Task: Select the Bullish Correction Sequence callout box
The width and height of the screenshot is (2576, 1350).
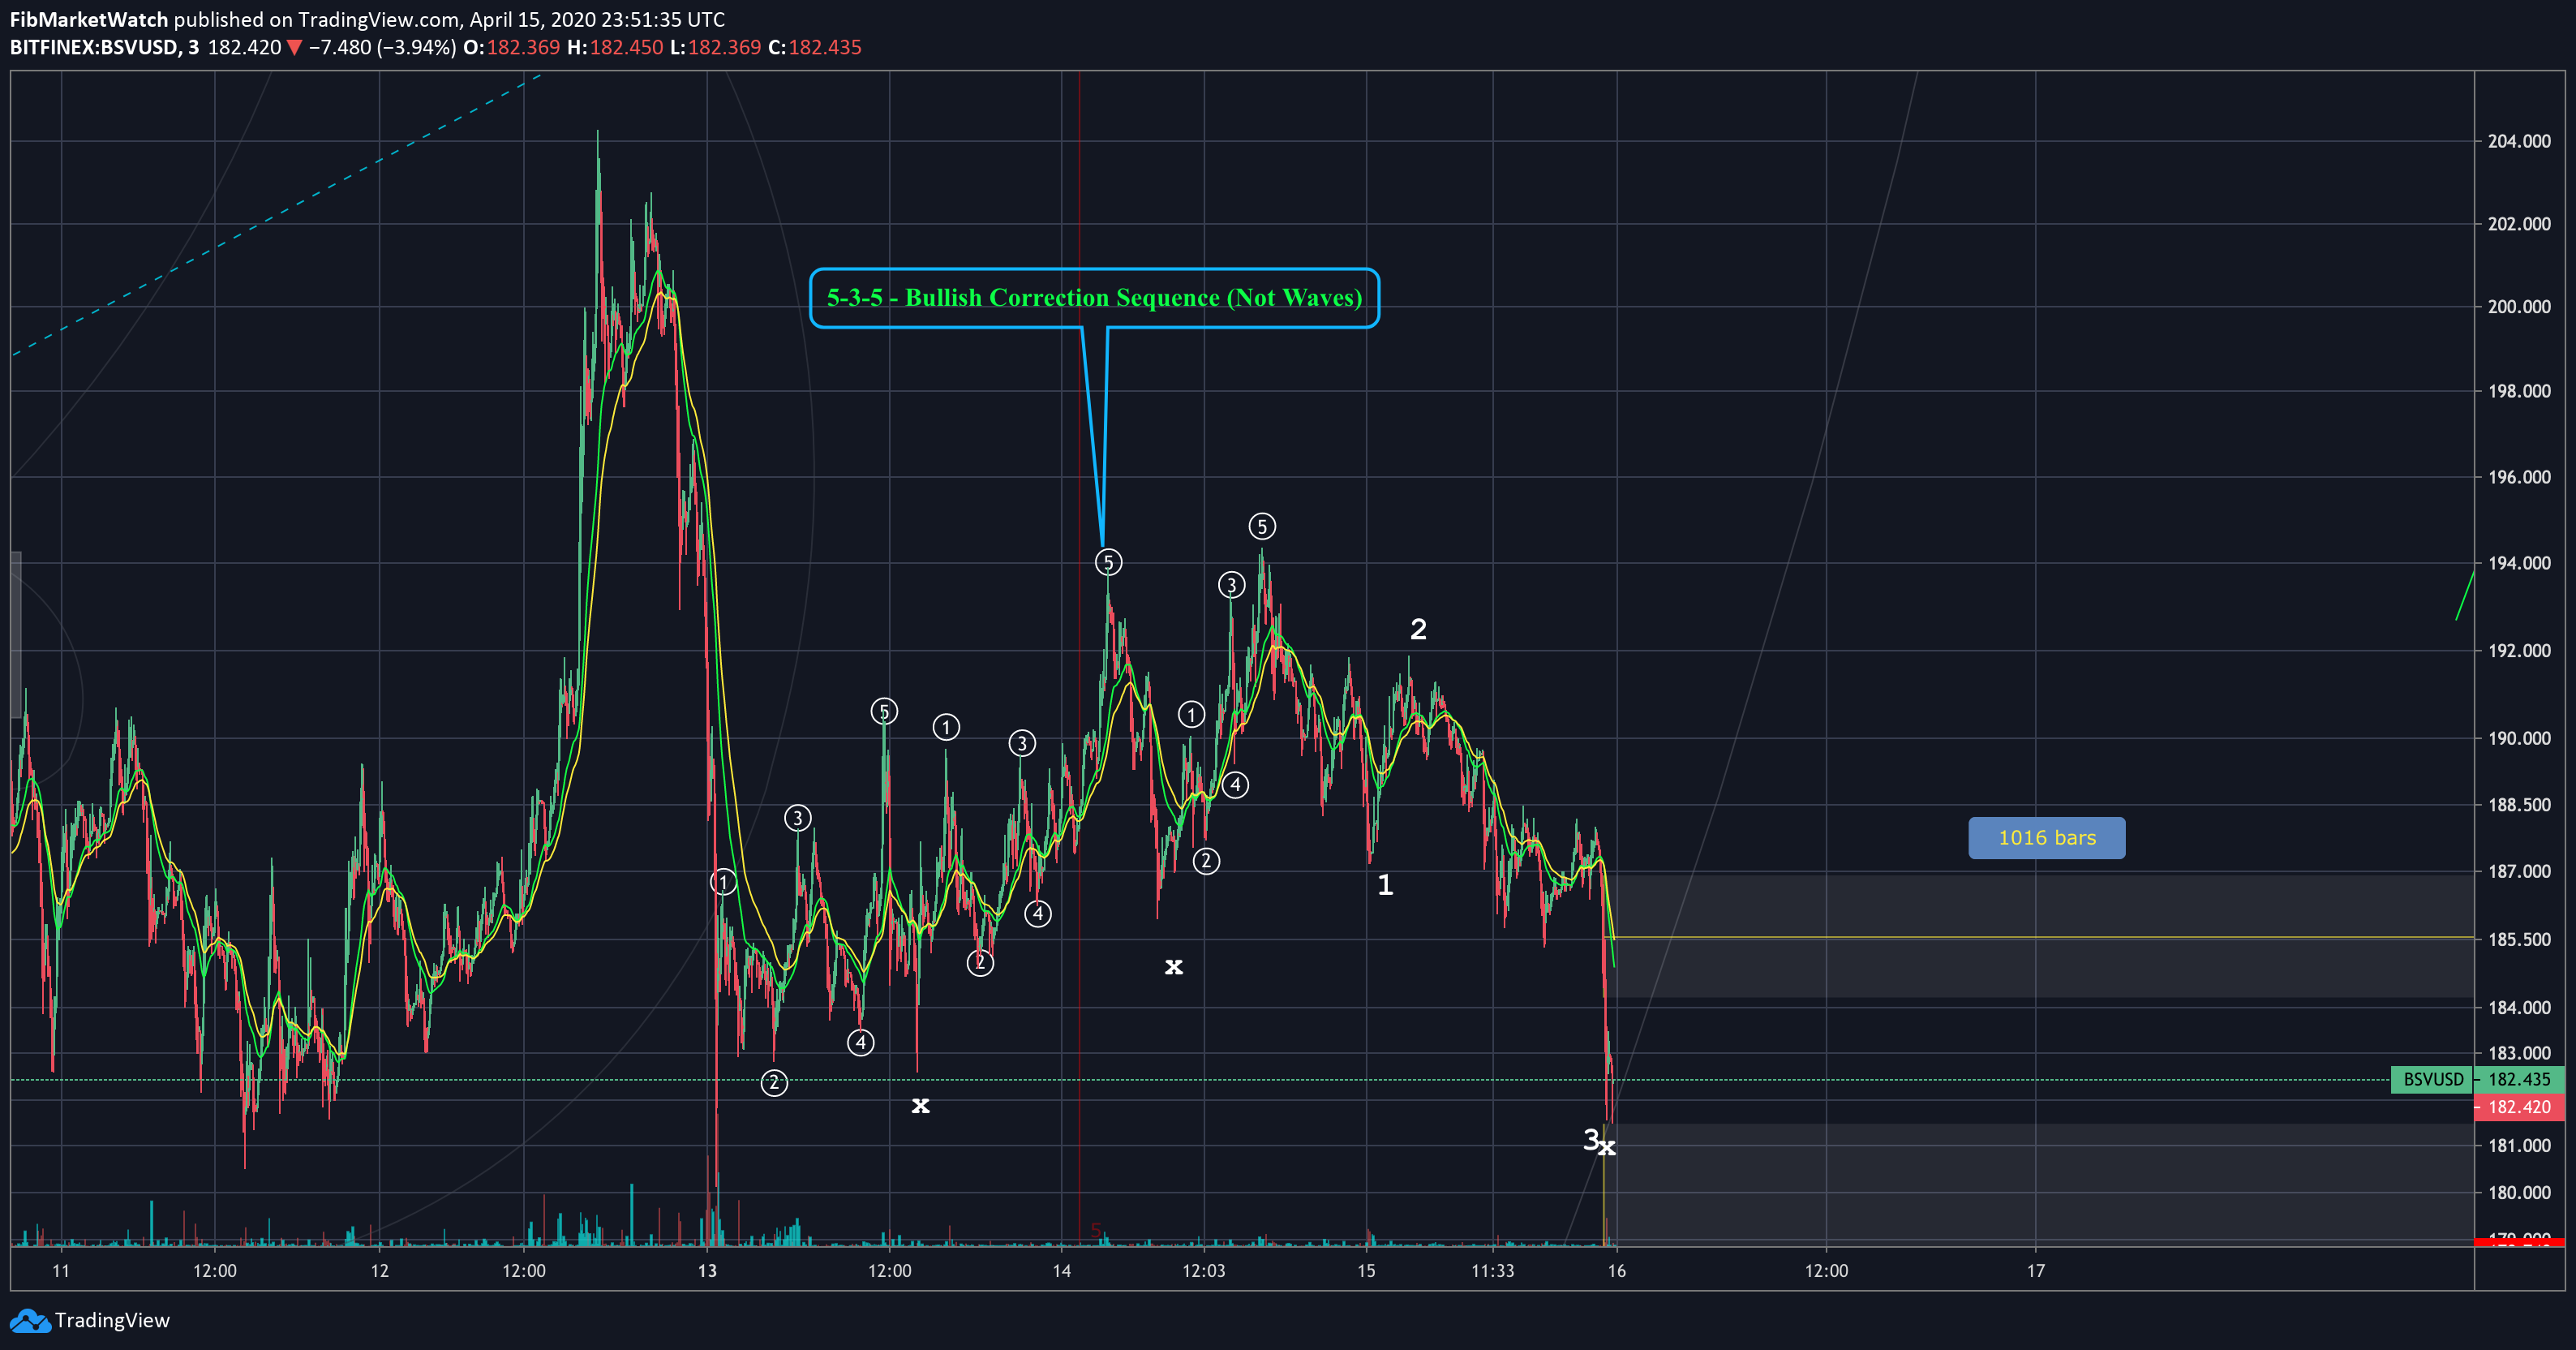Action: [1094, 298]
